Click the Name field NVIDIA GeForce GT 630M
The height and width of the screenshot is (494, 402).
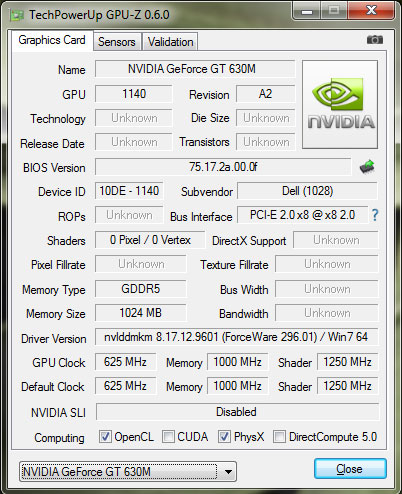[x=195, y=69]
